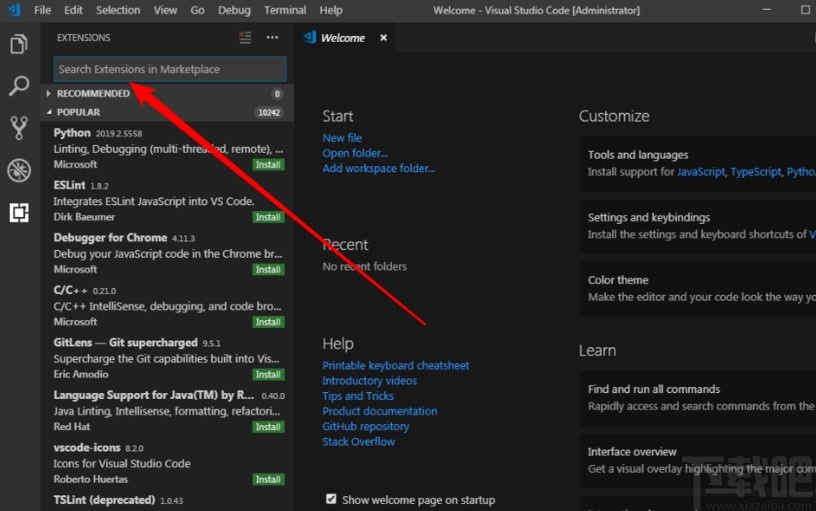This screenshot has width=816, height=511.
Task: Click the Tools and languages heading
Action: (638, 155)
